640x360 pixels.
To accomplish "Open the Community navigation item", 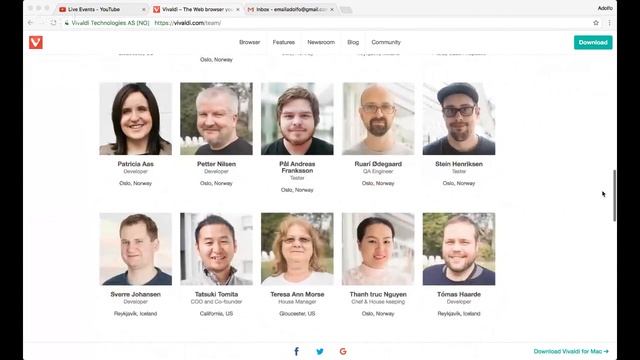I will click(386, 42).
